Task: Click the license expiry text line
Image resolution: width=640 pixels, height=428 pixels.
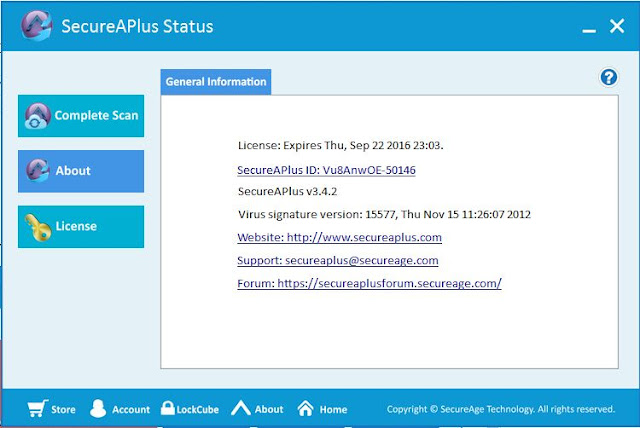Action: (x=340, y=145)
